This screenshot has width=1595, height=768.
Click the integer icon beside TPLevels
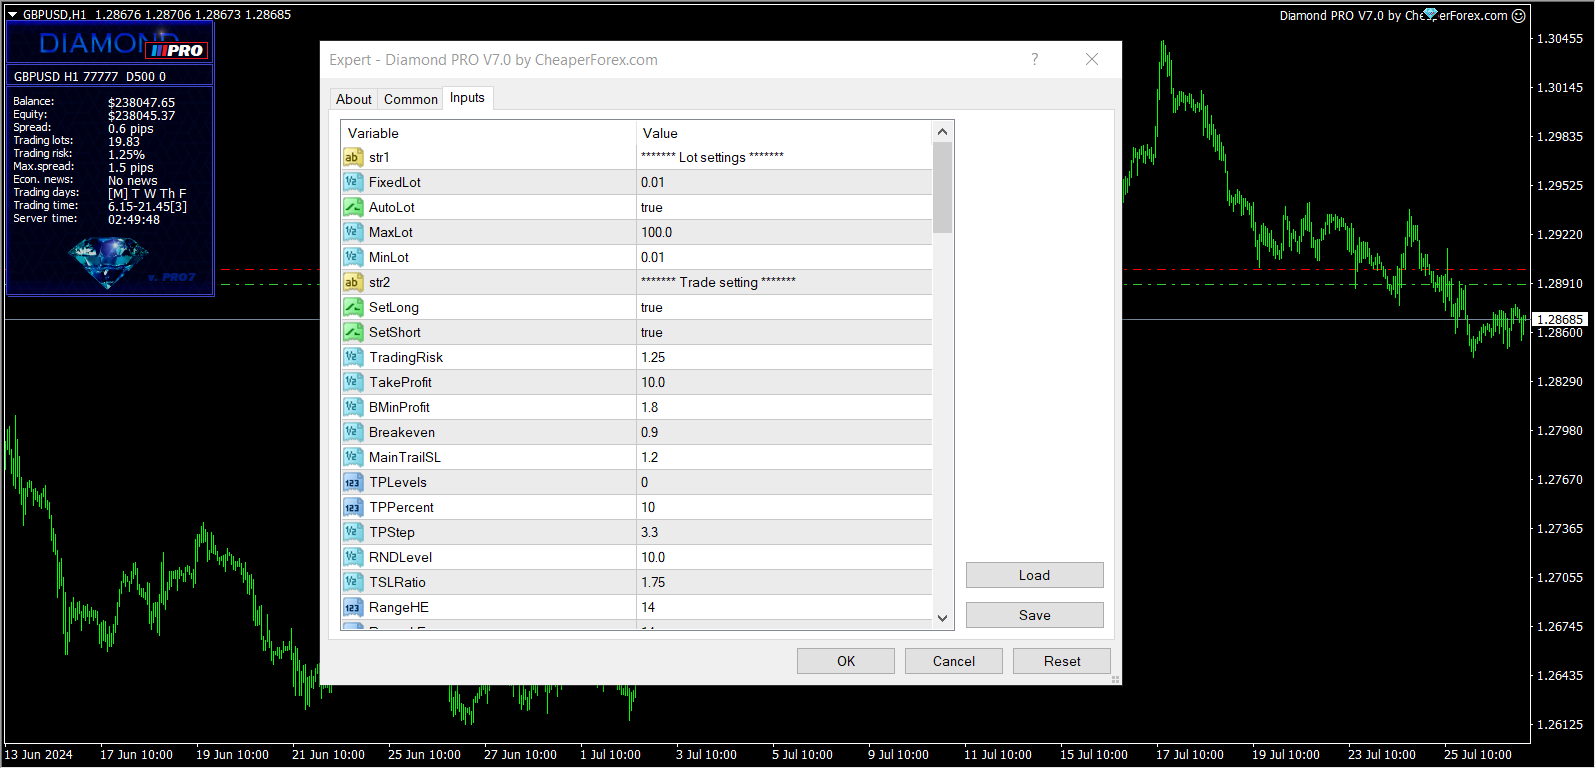click(x=353, y=482)
